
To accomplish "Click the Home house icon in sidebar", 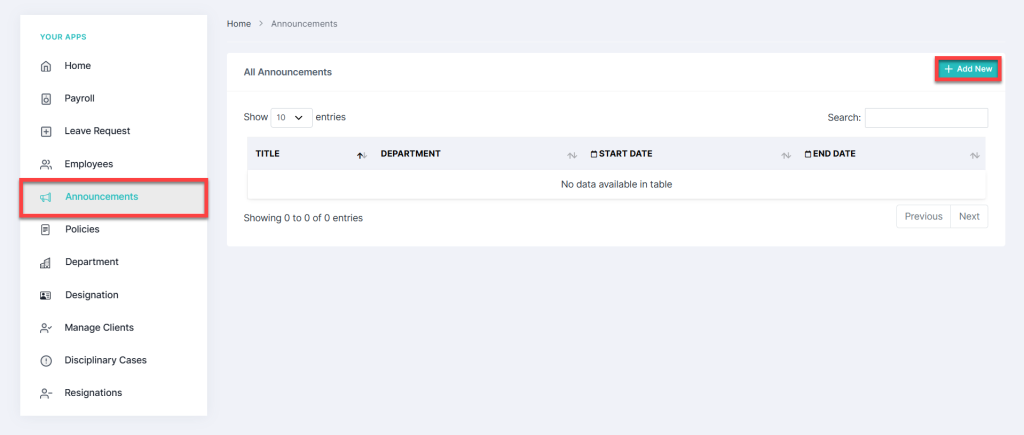I will (46, 66).
